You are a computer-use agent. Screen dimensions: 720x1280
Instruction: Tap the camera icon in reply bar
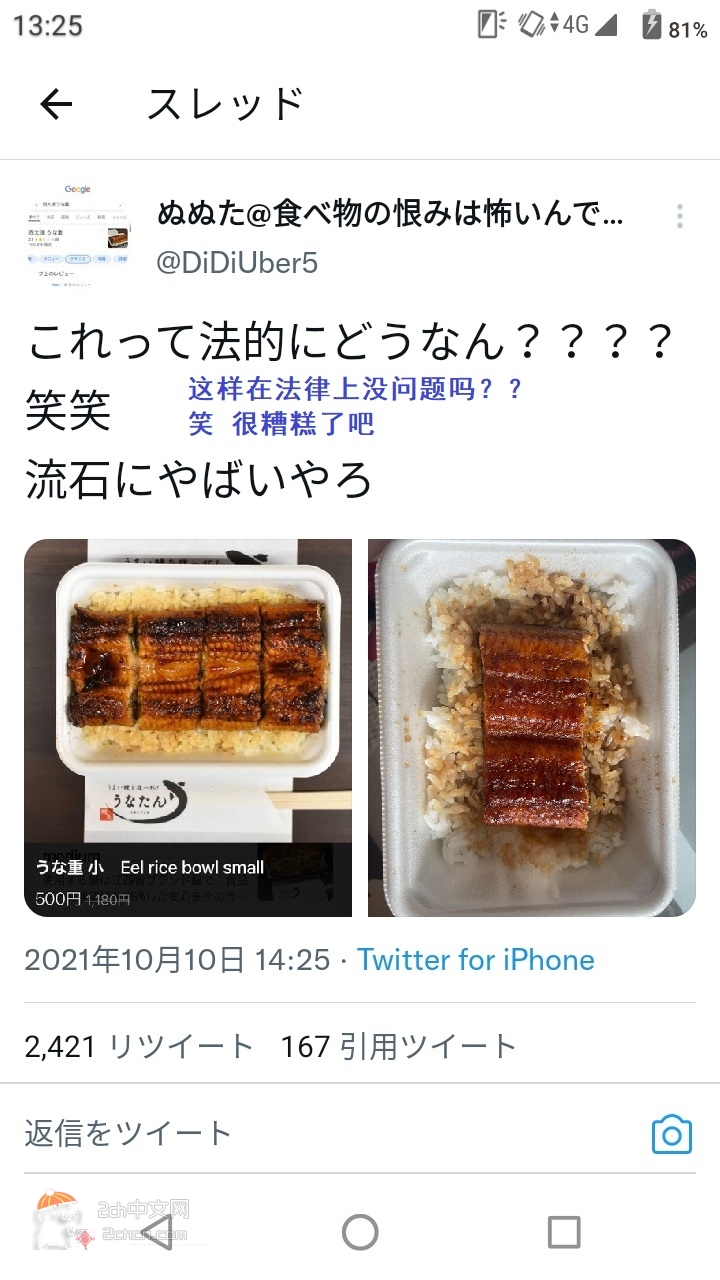pyautogui.click(x=672, y=1134)
